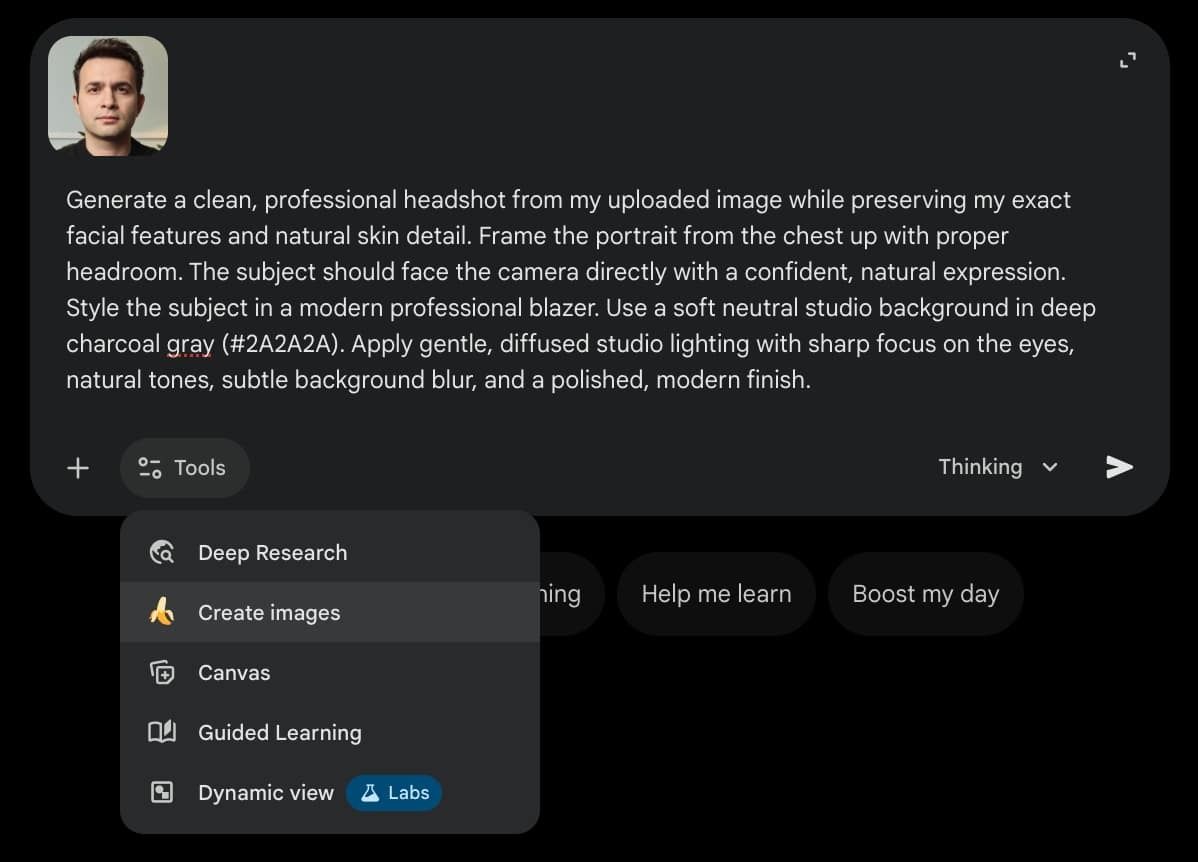Toggle the Tools menu button
The height and width of the screenshot is (862, 1198).
[x=184, y=468]
